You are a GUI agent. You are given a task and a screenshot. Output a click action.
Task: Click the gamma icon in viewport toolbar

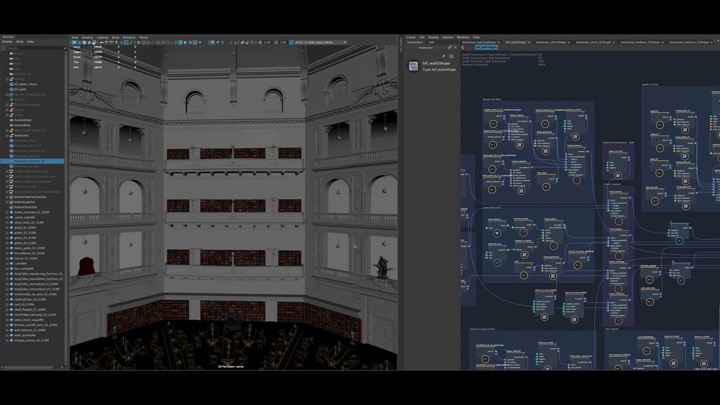(276, 42)
